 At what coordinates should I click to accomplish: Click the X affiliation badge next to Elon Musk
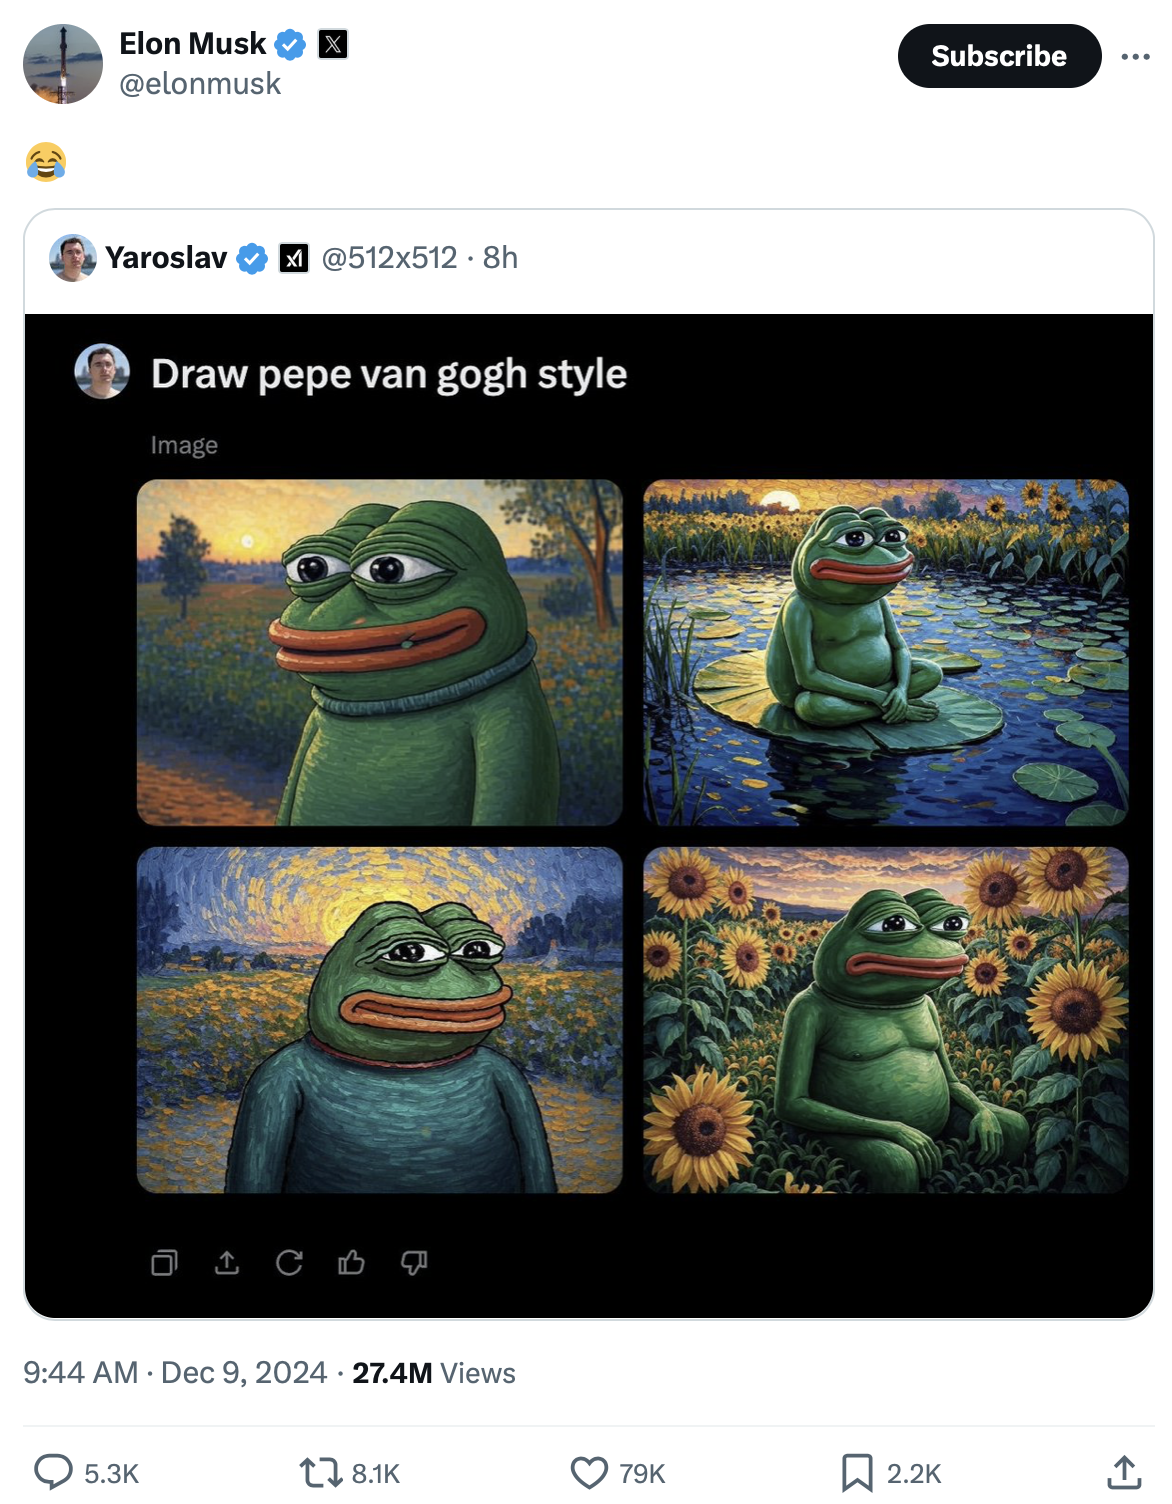coord(333,44)
